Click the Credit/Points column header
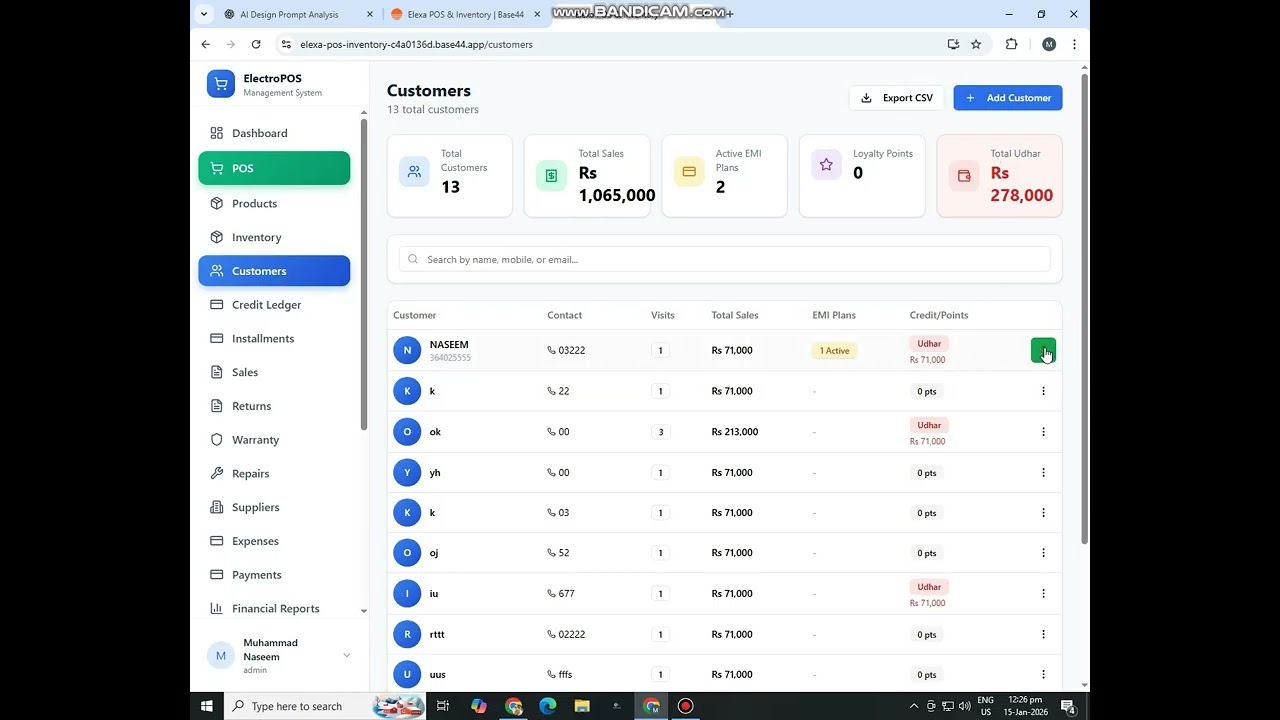The image size is (1280, 720). [939, 315]
